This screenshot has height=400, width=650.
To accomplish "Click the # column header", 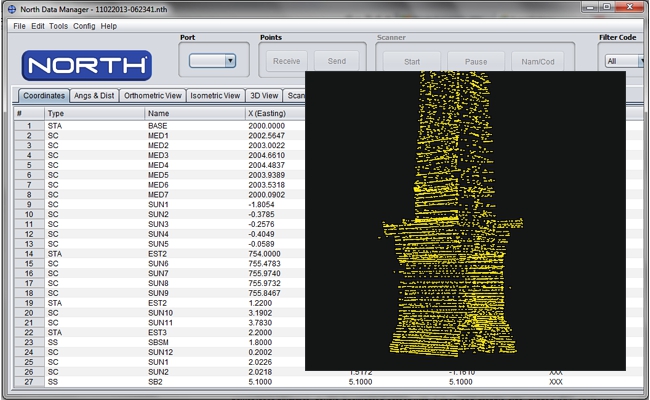I will pos(29,114).
